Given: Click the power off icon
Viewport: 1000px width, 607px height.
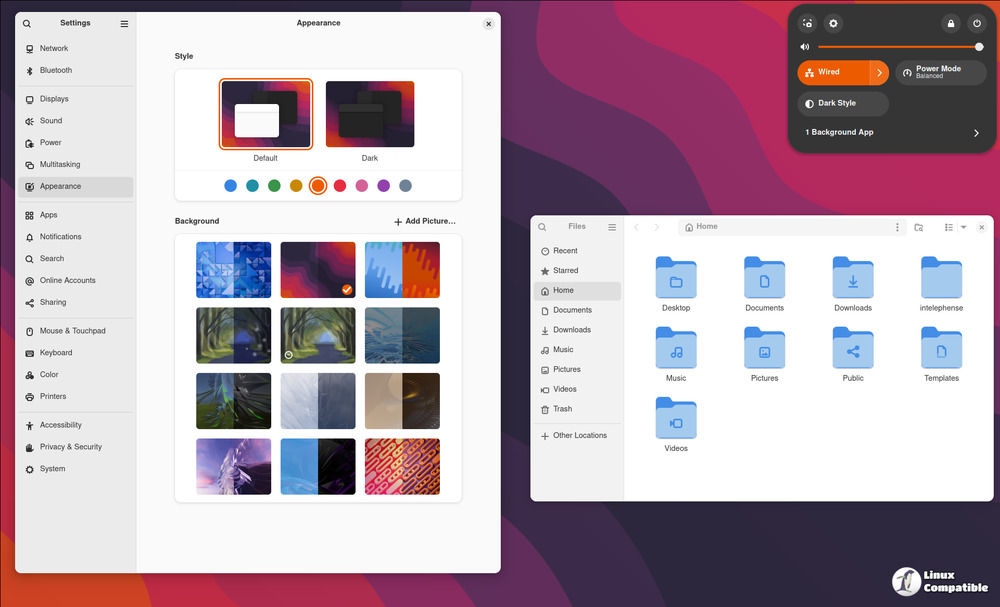Looking at the screenshot, I should coord(977,23).
